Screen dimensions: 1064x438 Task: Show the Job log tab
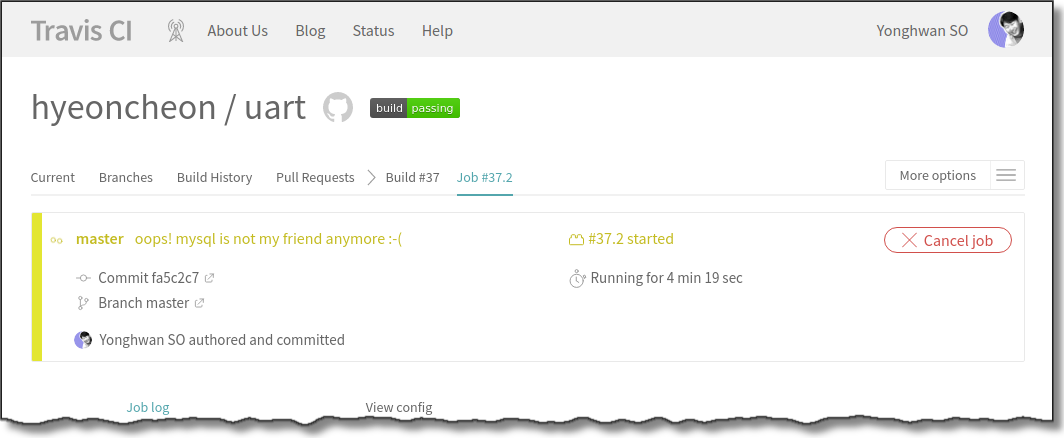[148, 407]
